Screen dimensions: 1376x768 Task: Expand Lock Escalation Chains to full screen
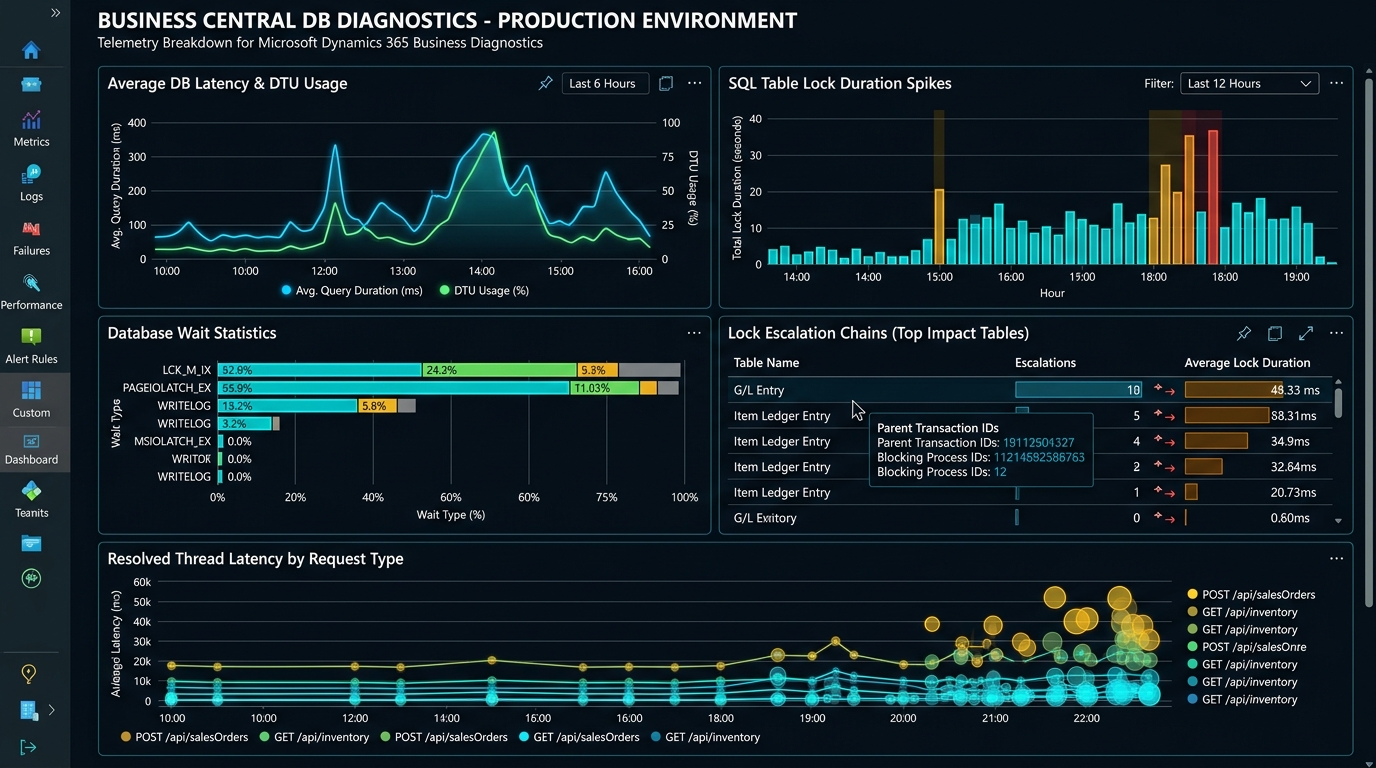[1306, 333]
